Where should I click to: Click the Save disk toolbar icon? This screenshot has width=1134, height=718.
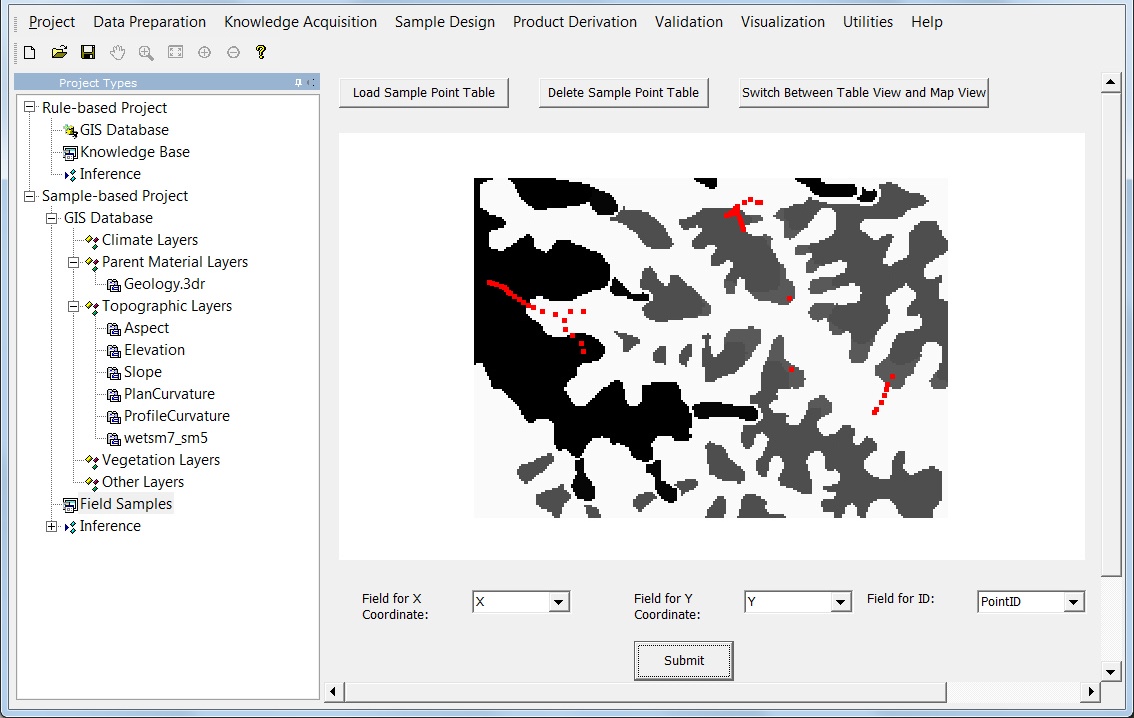(88, 52)
